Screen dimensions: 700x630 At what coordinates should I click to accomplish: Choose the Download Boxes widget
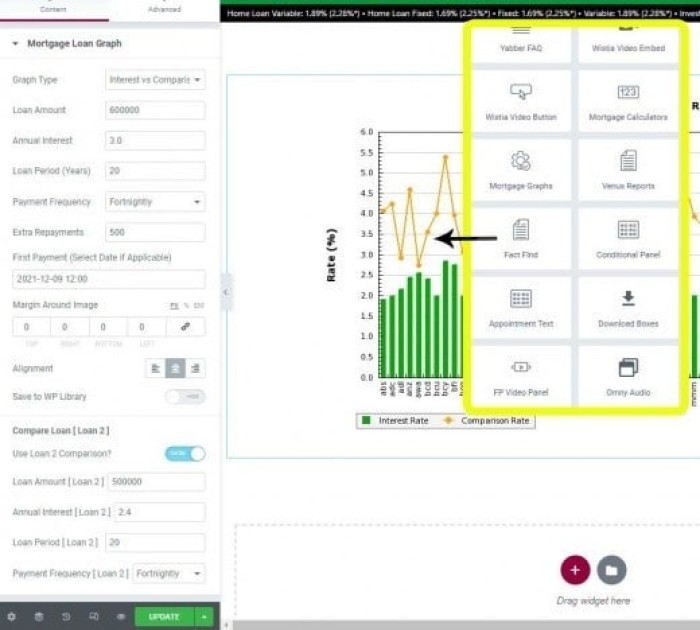(x=627, y=307)
